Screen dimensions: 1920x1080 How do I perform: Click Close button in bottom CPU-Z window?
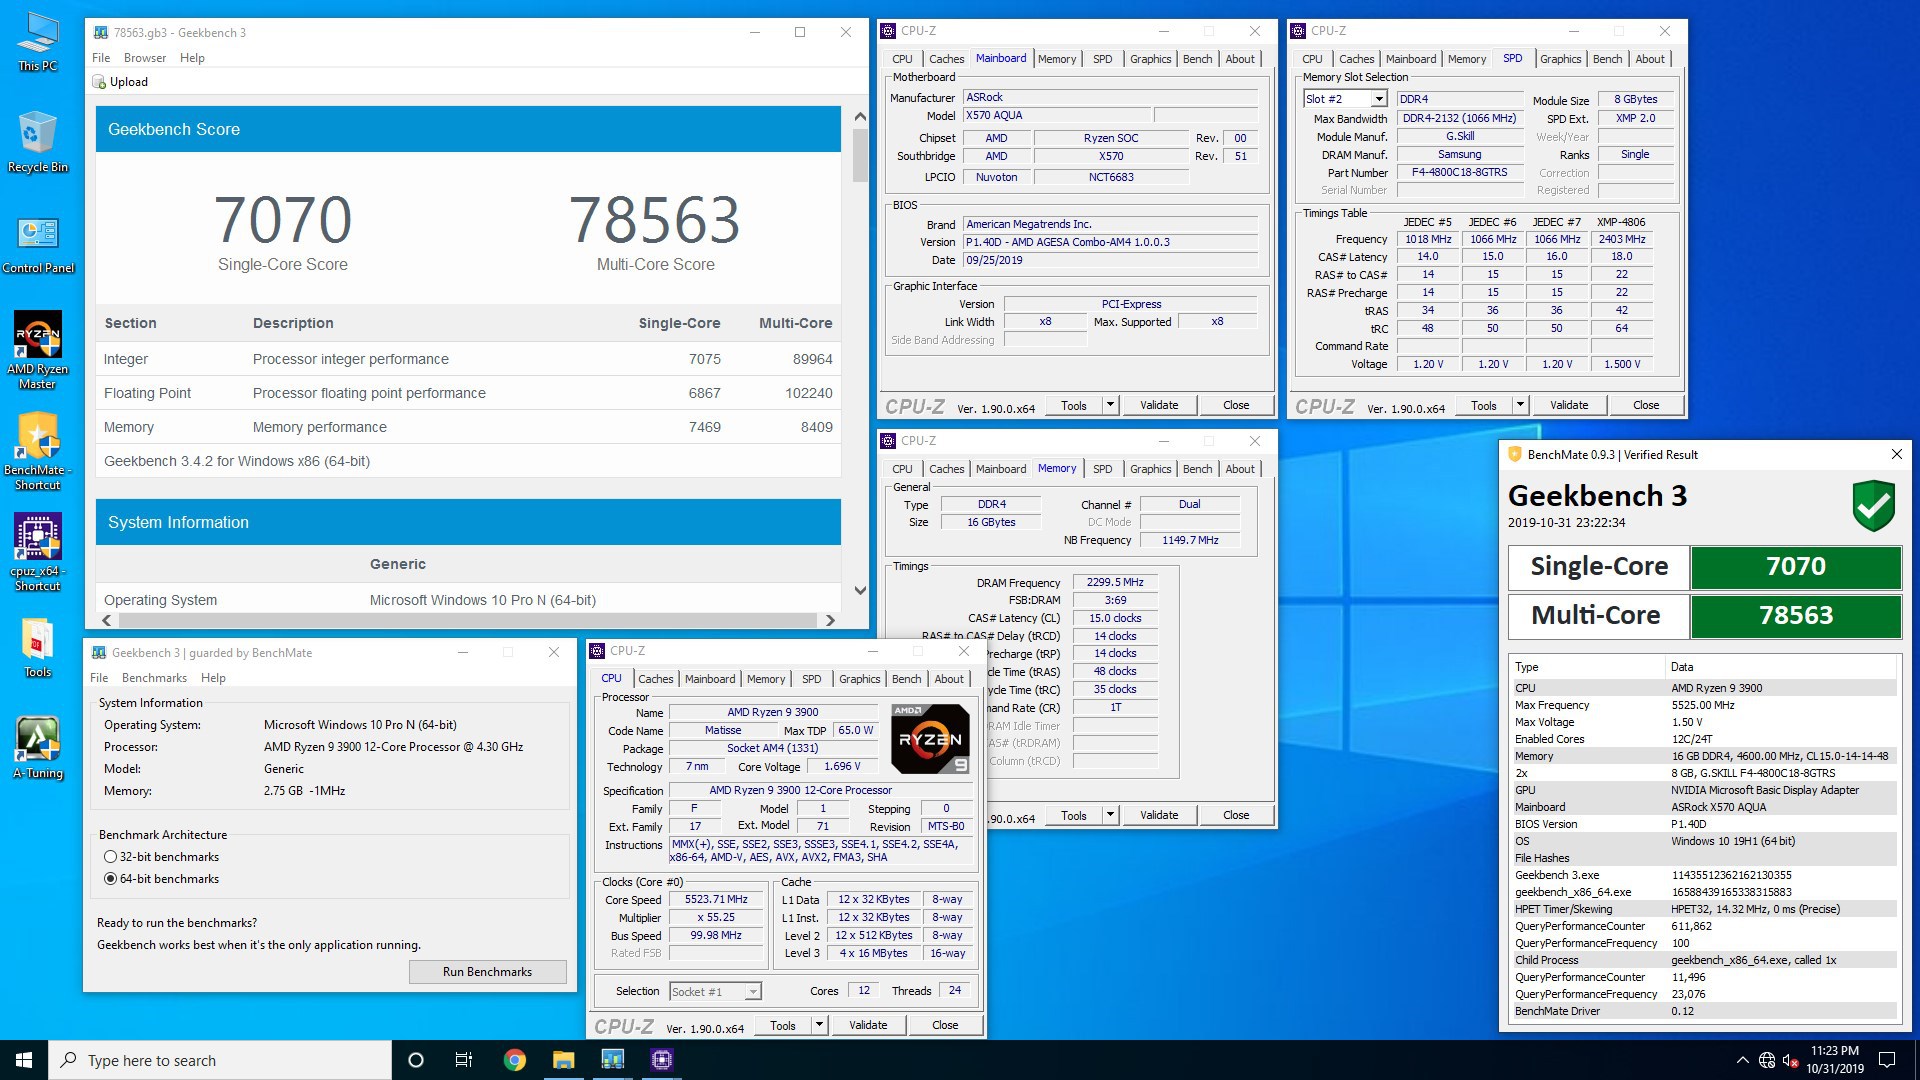click(945, 1025)
